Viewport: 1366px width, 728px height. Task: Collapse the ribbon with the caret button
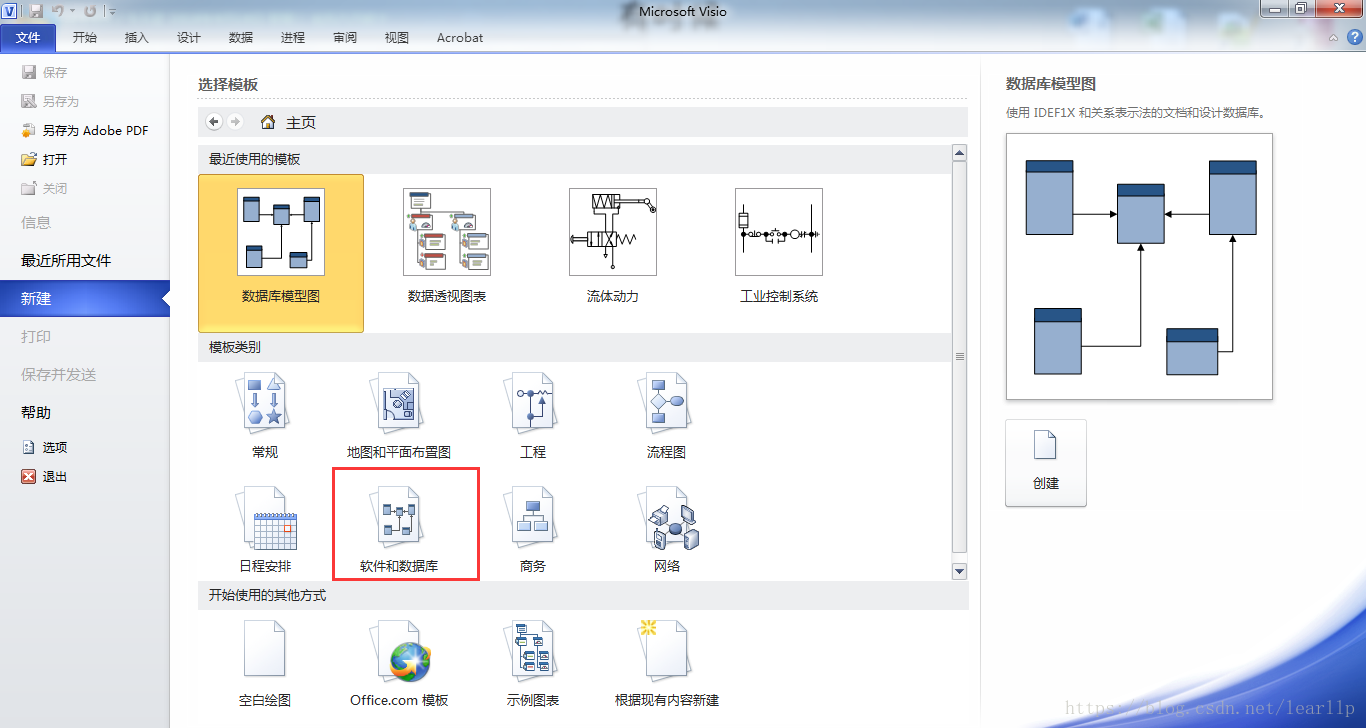1334,37
